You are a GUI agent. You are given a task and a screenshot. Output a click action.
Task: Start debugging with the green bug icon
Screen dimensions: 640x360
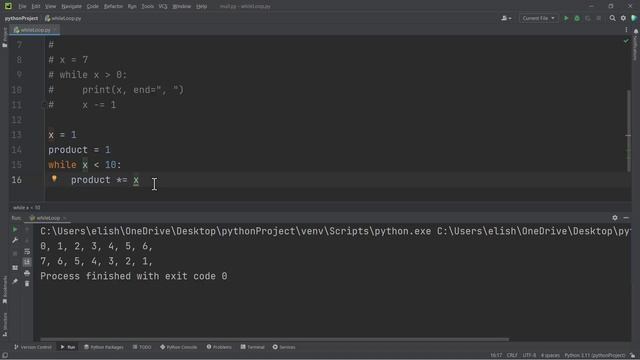(x=577, y=18)
